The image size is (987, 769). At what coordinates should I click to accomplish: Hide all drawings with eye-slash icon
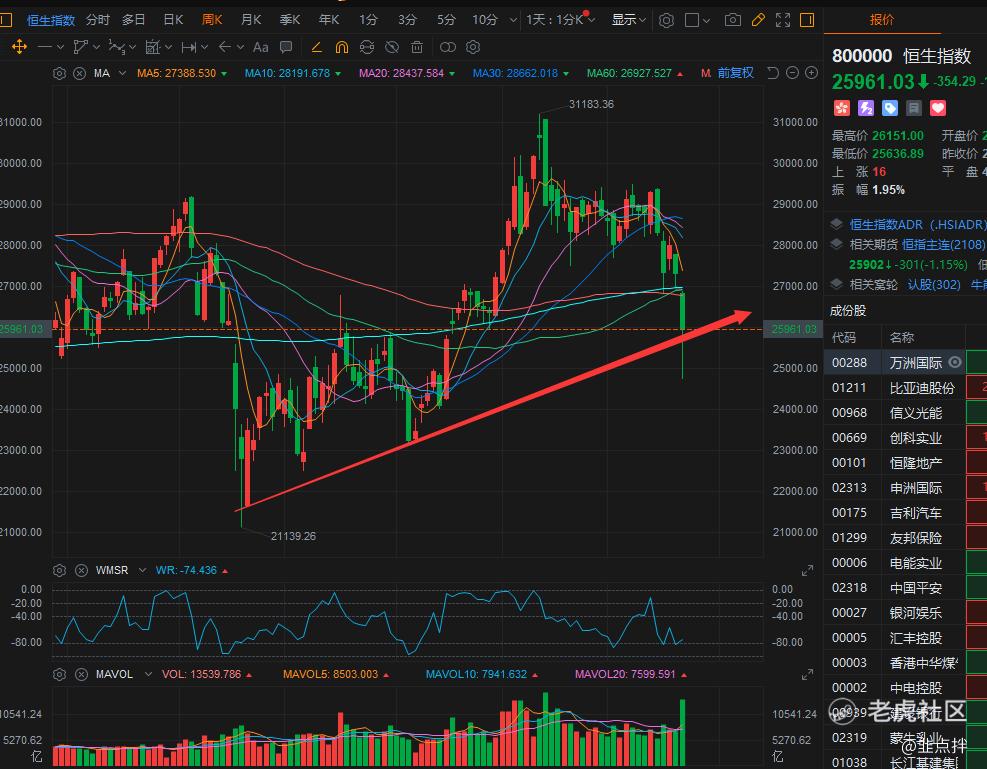(392, 46)
